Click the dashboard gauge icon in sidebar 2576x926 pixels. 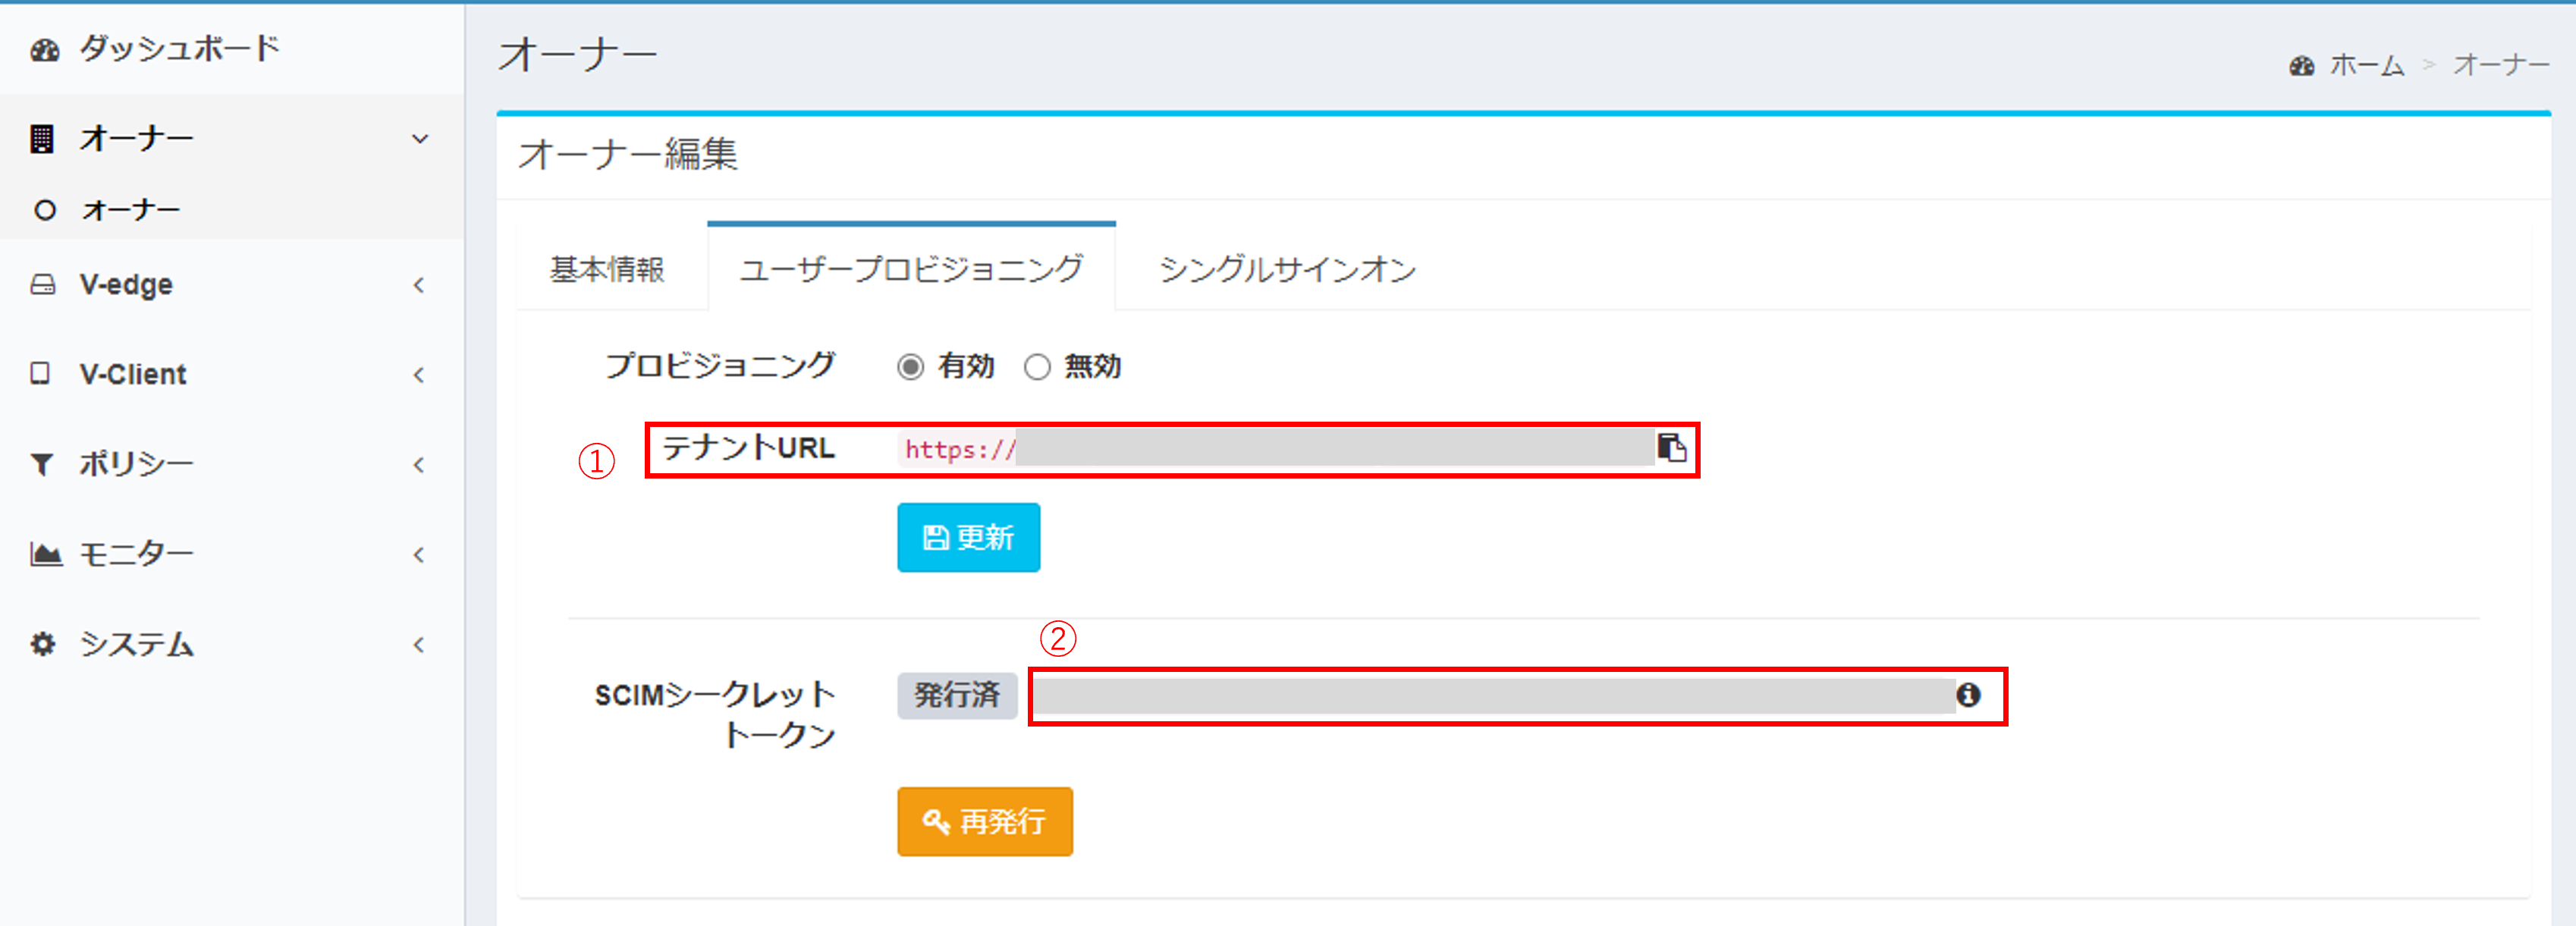(x=44, y=50)
